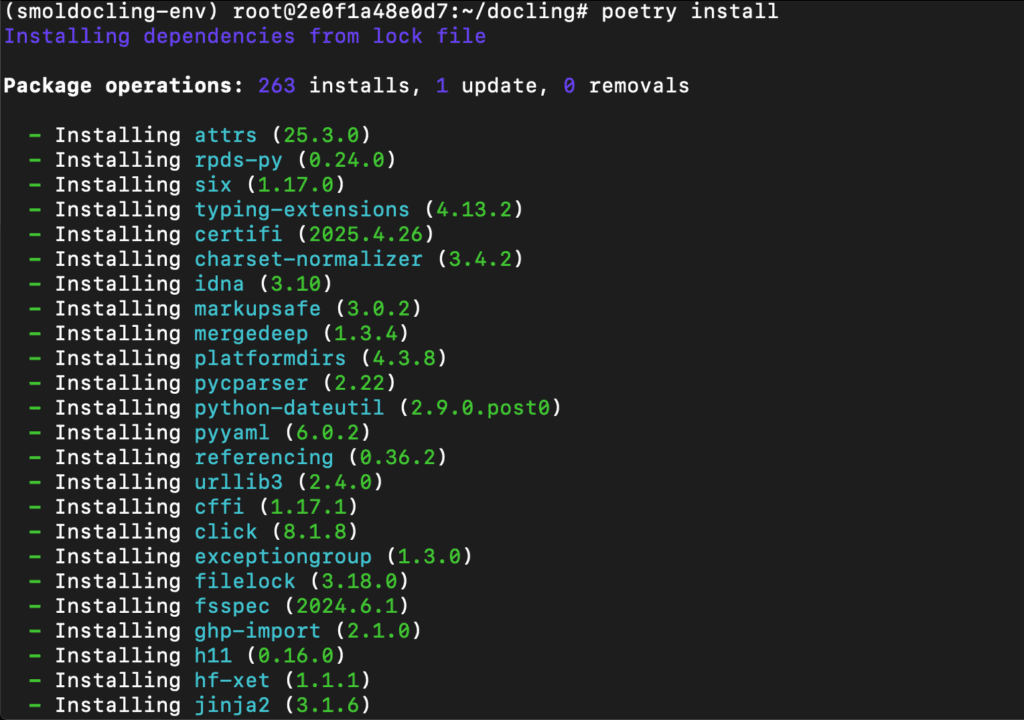Click the '(smoldocling-env)' environment prefix
1024x720 pixels.
tap(111, 12)
